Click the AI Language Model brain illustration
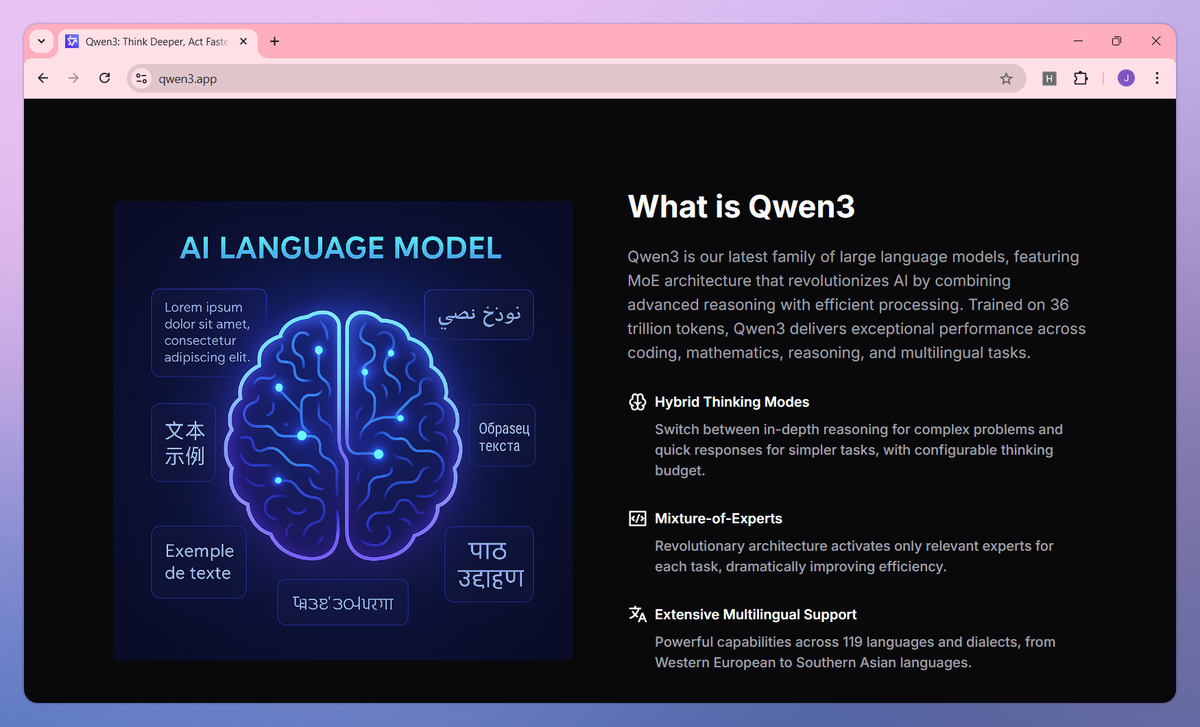The height and width of the screenshot is (727, 1200). [343, 430]
